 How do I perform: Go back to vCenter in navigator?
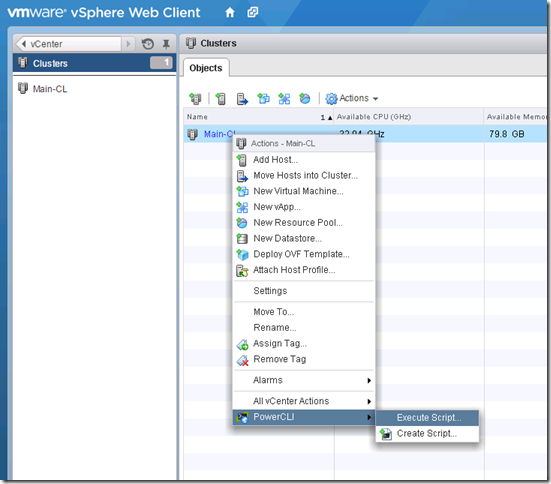(x=69, y=44)
